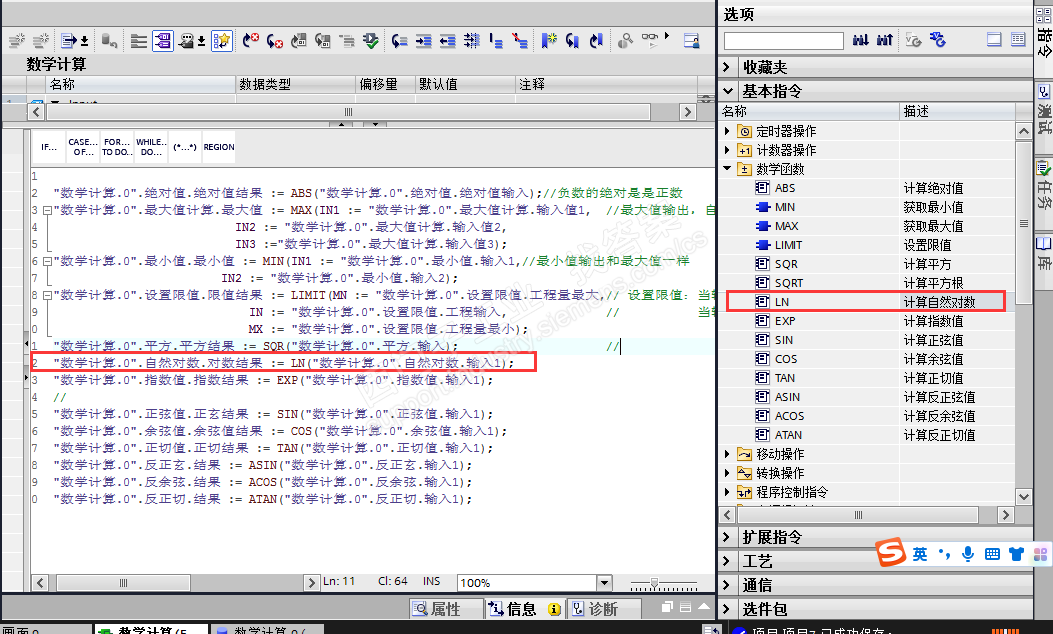Go to previous bookmark icon
This screenshot has width=1053, height=634.
[596, 41]
